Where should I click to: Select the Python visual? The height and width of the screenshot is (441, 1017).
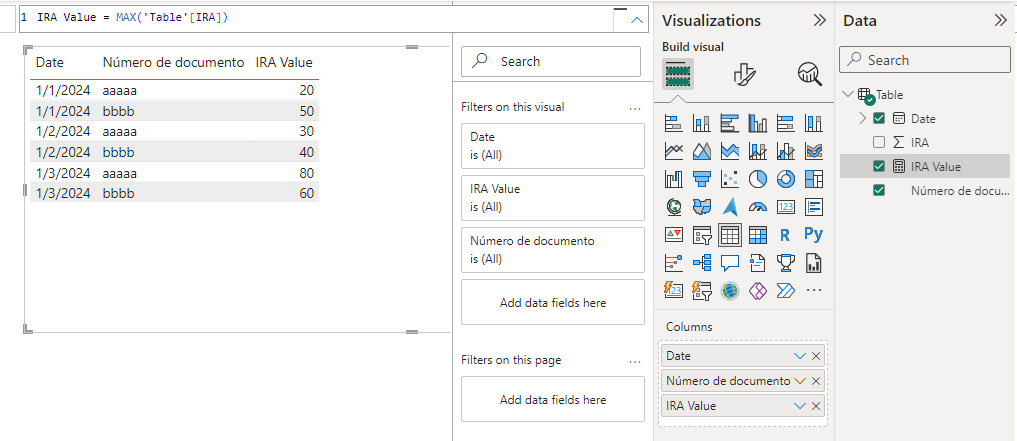point(813,234)
